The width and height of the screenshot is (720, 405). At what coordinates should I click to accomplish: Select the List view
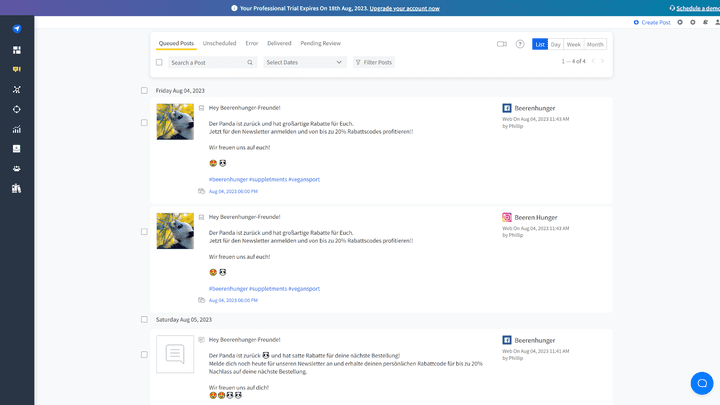[x=540, y=44]
